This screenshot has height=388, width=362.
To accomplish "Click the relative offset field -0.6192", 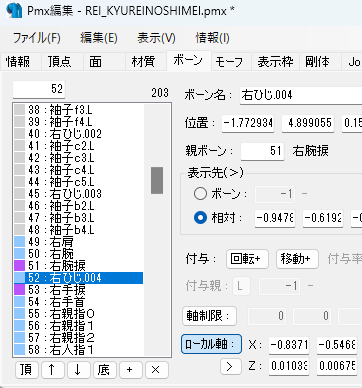I will (323, 218).
